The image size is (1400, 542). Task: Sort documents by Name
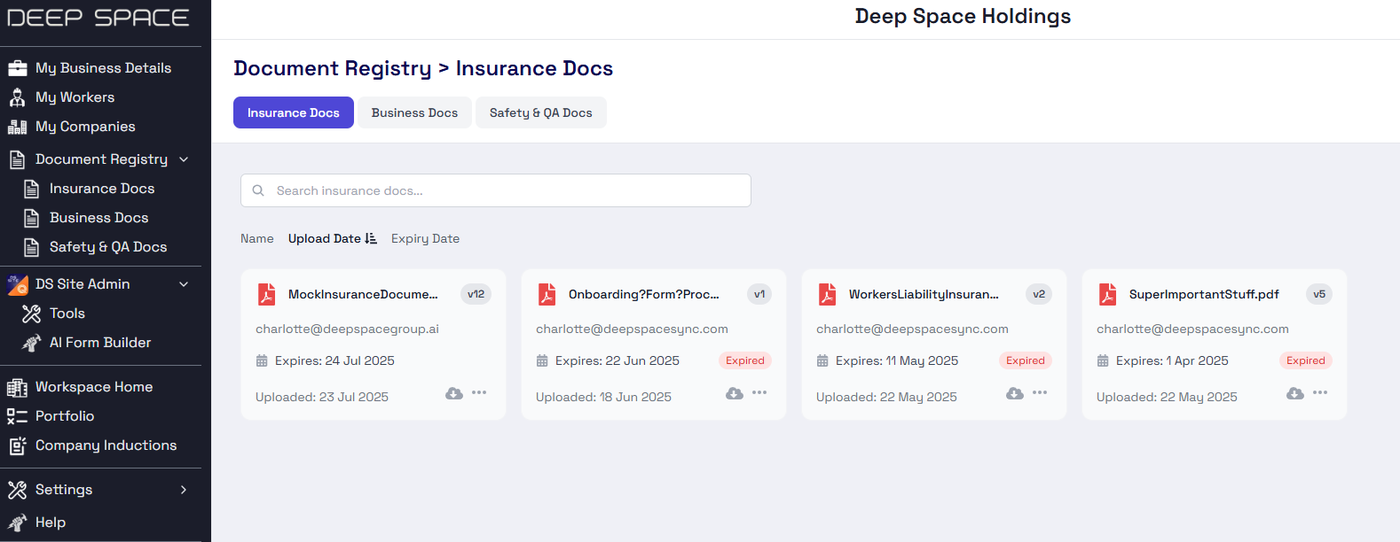pos(257,239)
